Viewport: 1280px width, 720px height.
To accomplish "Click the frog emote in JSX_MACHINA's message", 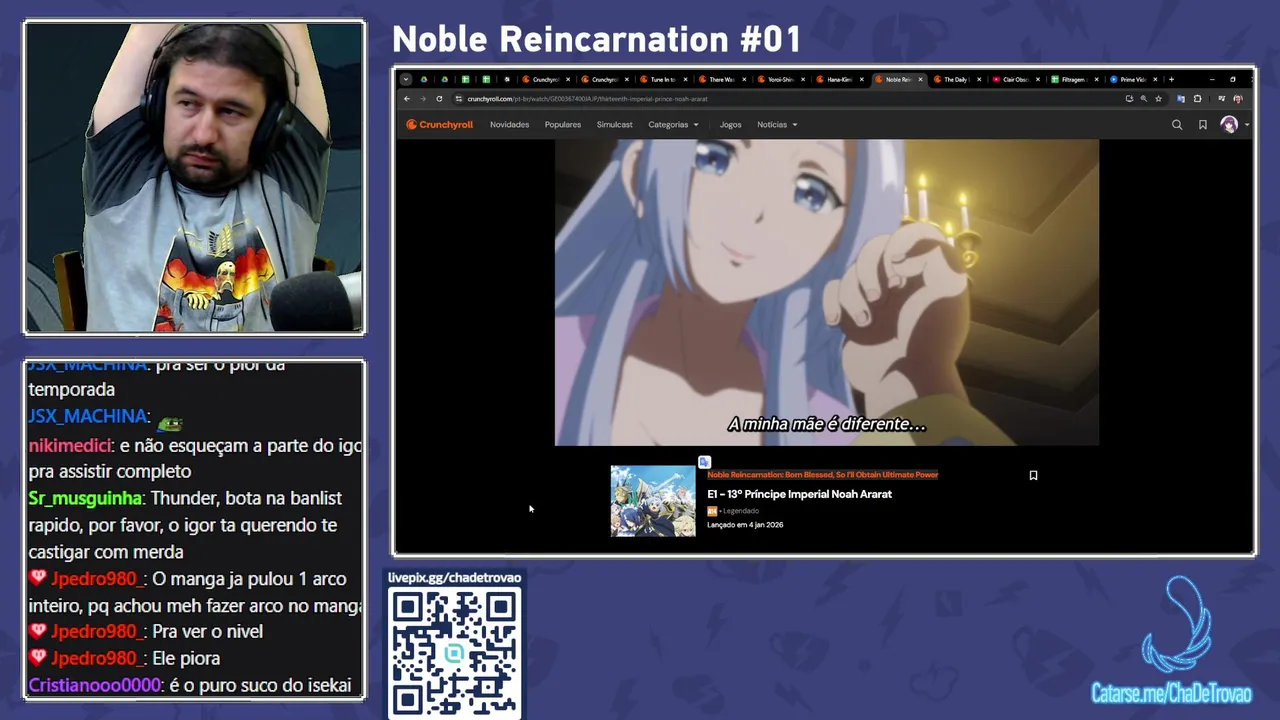I will 169,423.
